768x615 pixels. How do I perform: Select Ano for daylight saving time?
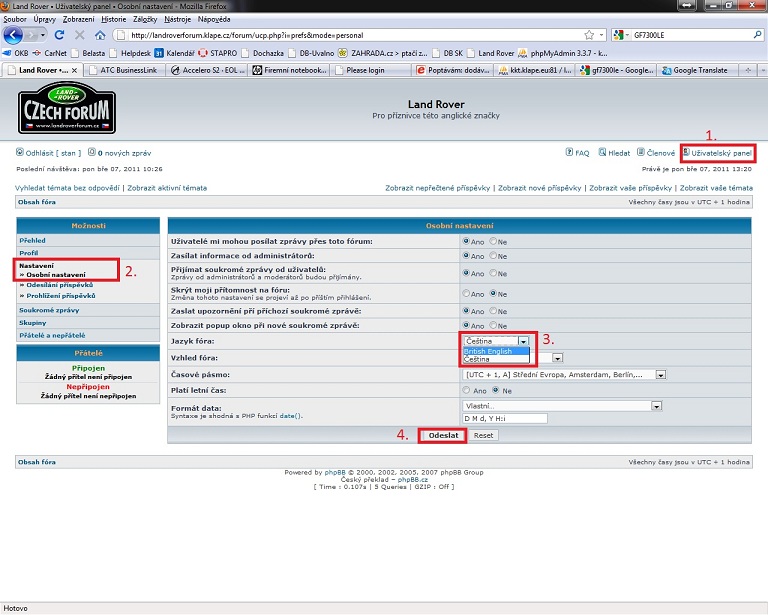point(466,390)
